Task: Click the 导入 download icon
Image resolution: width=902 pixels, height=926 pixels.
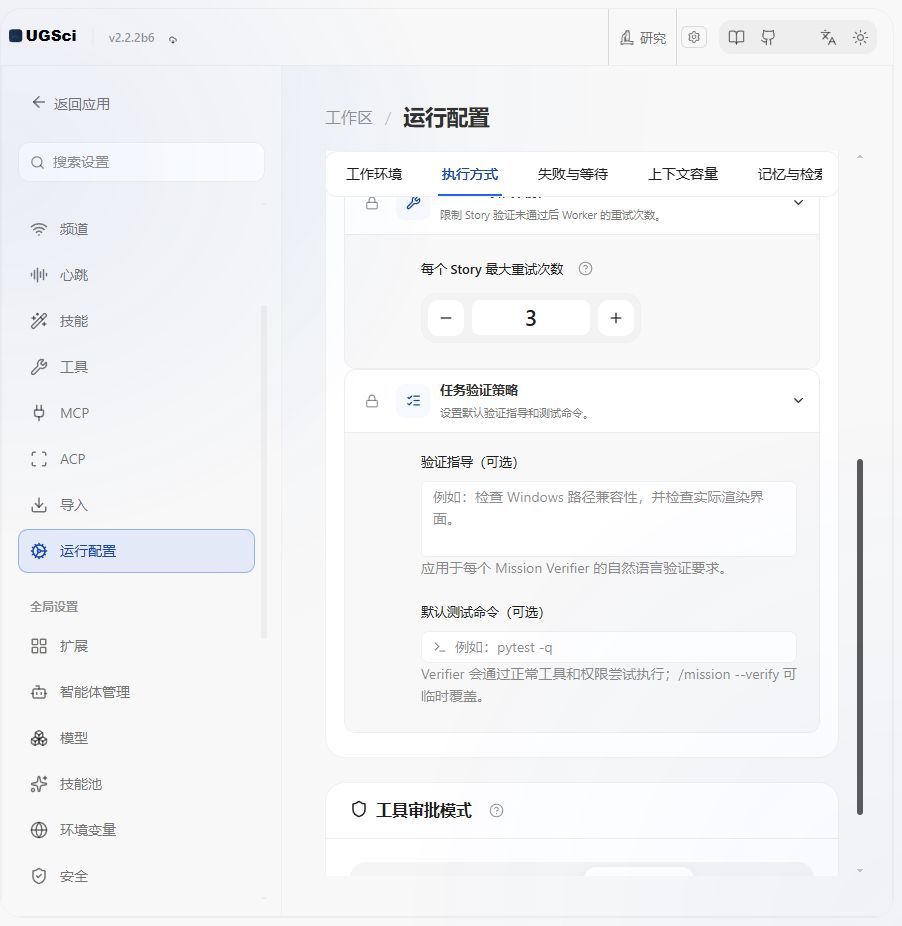Action: click(x=39, y=505)
